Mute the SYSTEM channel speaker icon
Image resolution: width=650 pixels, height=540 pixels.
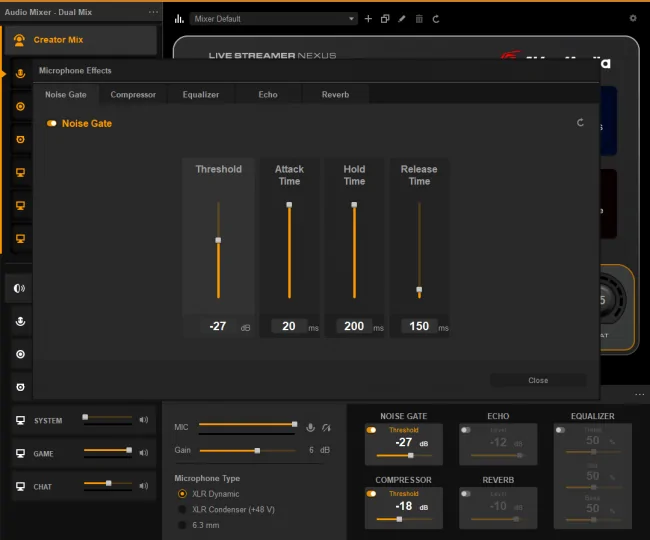point(143,420)
